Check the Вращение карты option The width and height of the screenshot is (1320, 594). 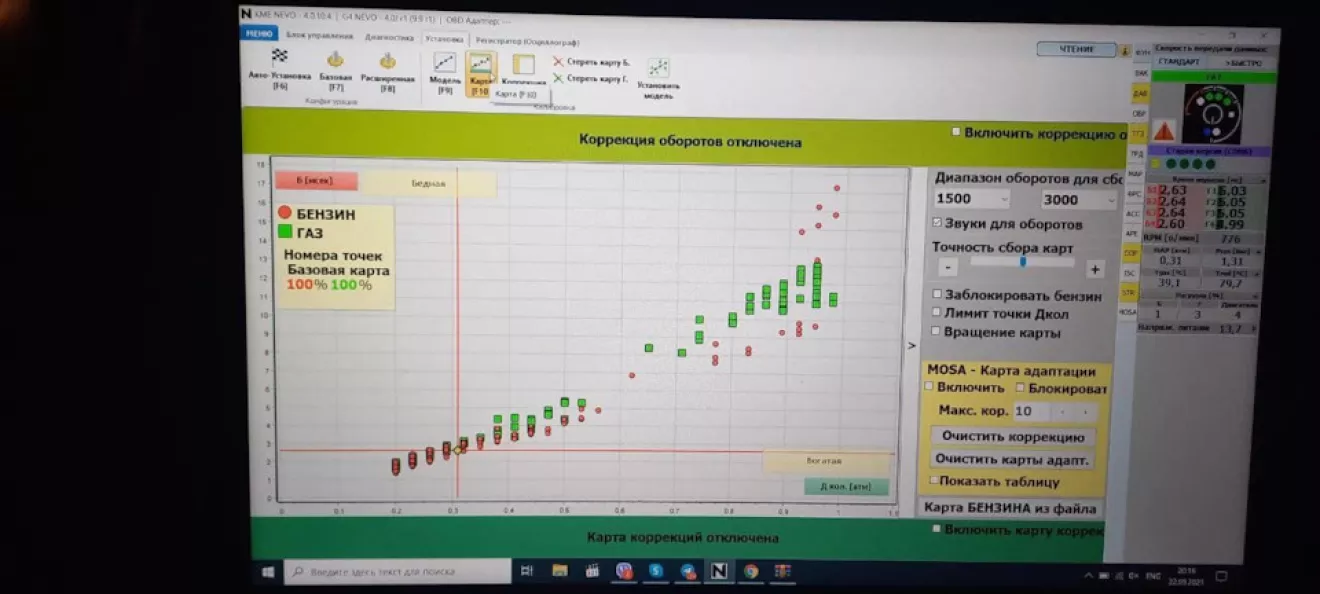click(x=937, y=331)
